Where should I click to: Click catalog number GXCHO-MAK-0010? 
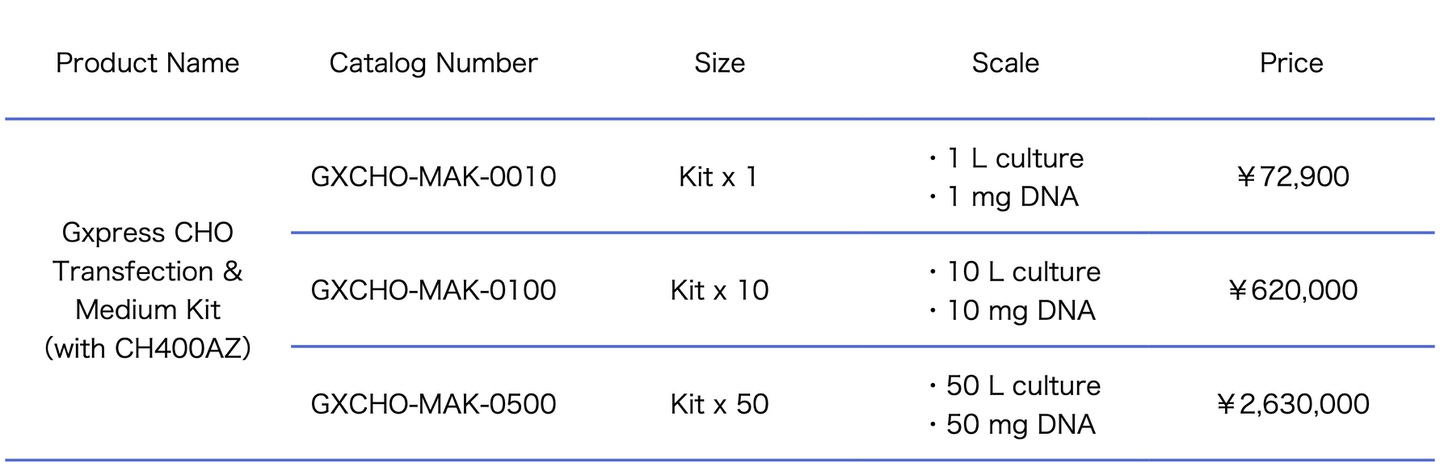433,177
